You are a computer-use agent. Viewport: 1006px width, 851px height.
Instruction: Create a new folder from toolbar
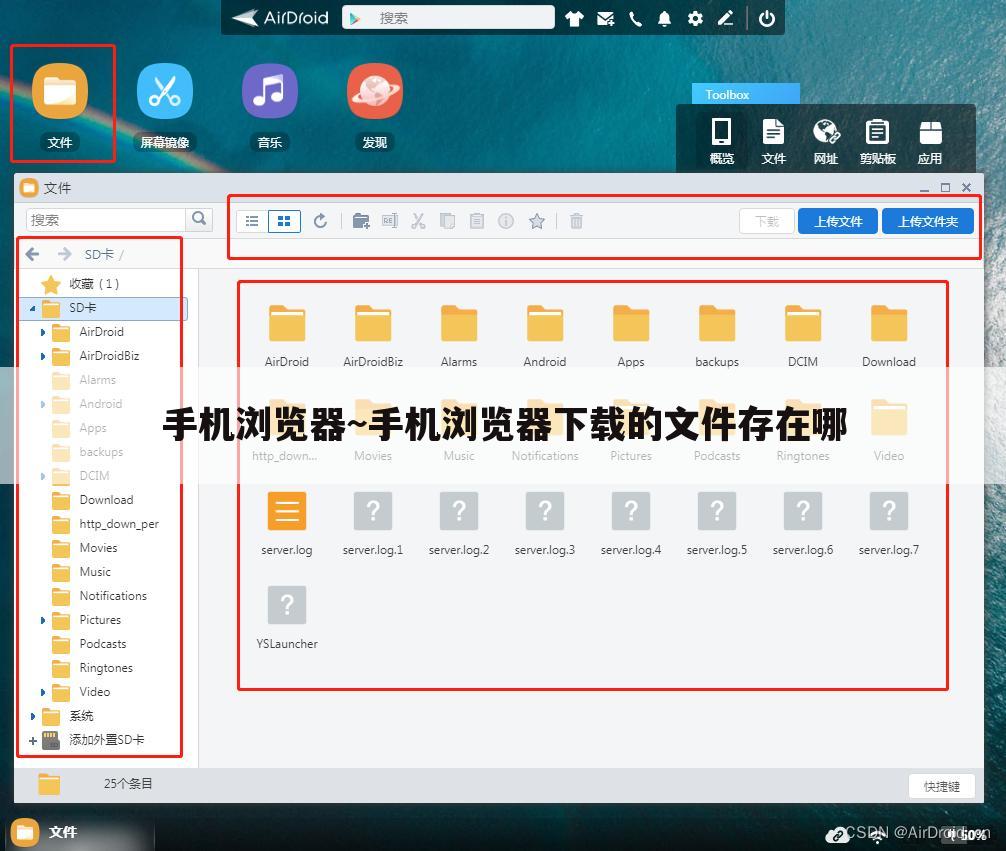pos(361,221)
